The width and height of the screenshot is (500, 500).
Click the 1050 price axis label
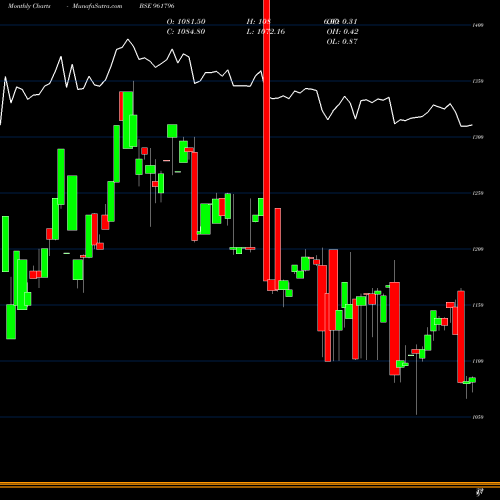(478, 417)
